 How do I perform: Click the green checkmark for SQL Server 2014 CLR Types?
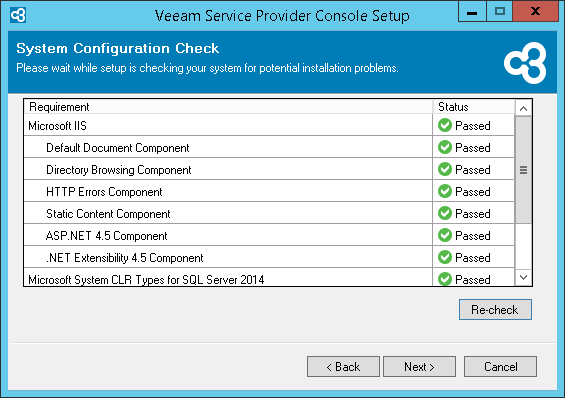pyautogui.click(x=445, y=279)
